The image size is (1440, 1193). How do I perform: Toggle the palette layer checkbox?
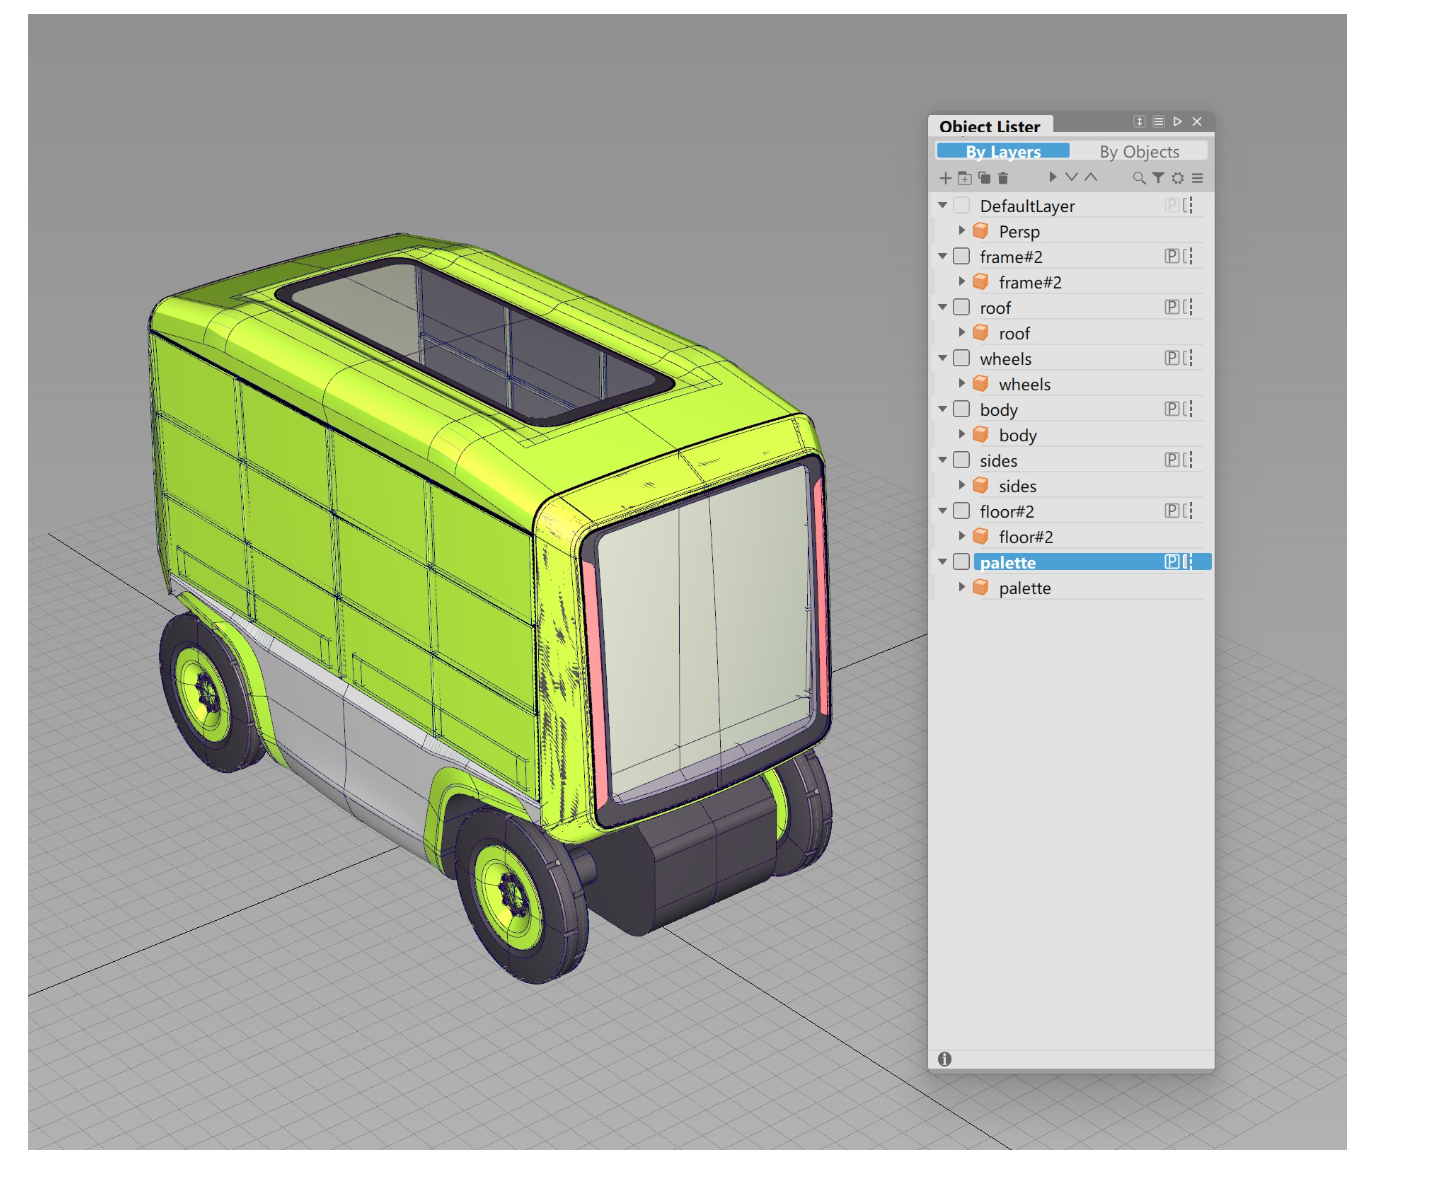coord(962,562)
